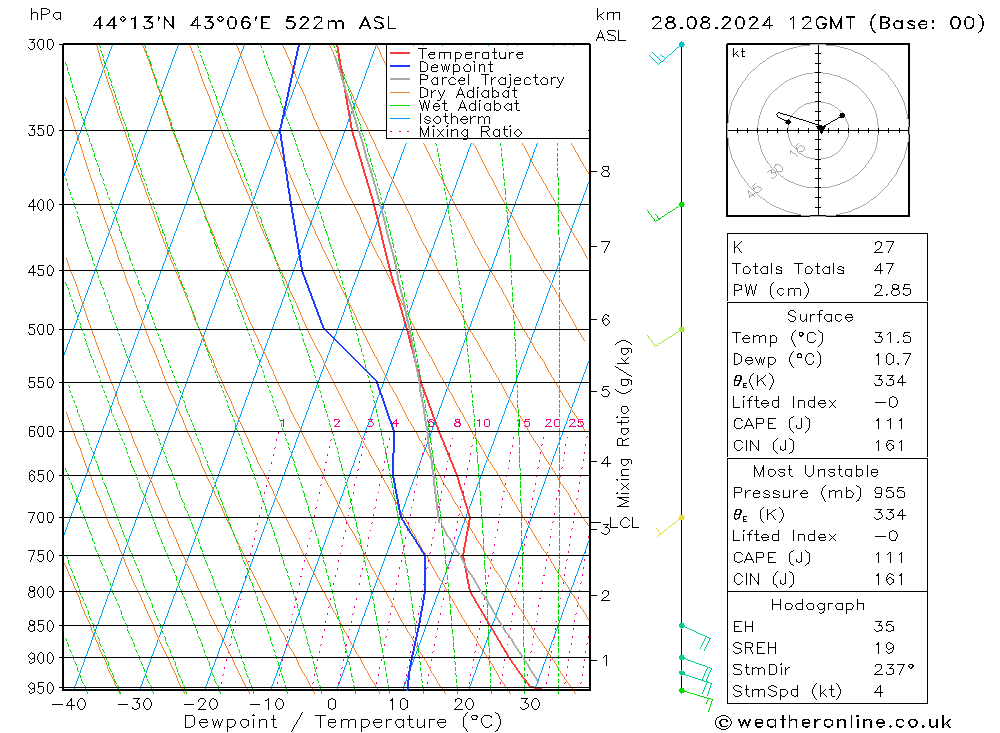
Task: Select the Wet Adiabat legend entry
Action: (469, 106)
